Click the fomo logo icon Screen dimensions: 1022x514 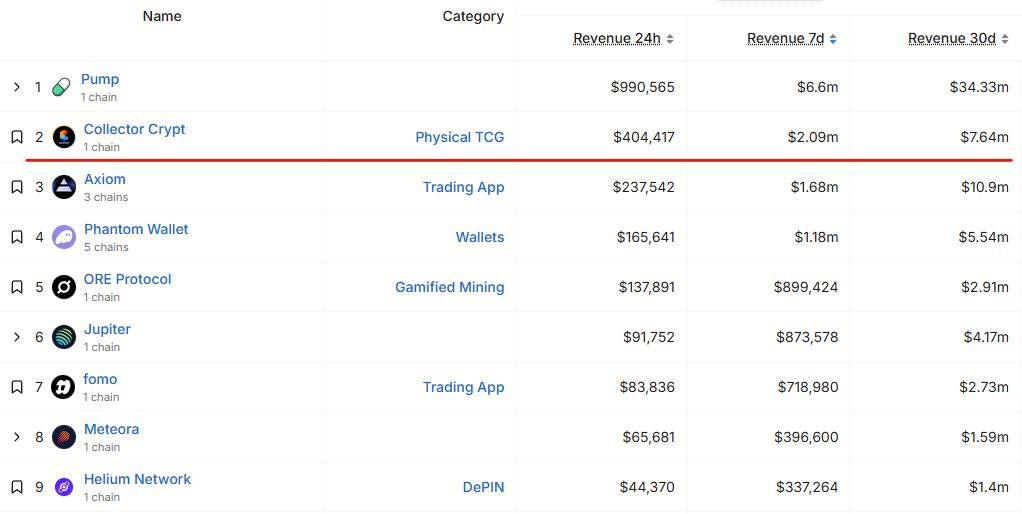(63, 387)
